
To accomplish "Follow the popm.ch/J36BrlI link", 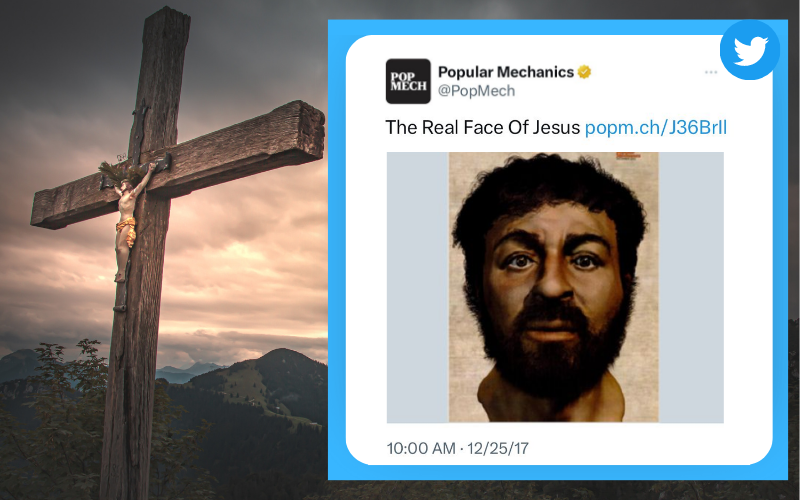I will click(x=656, y=127).
